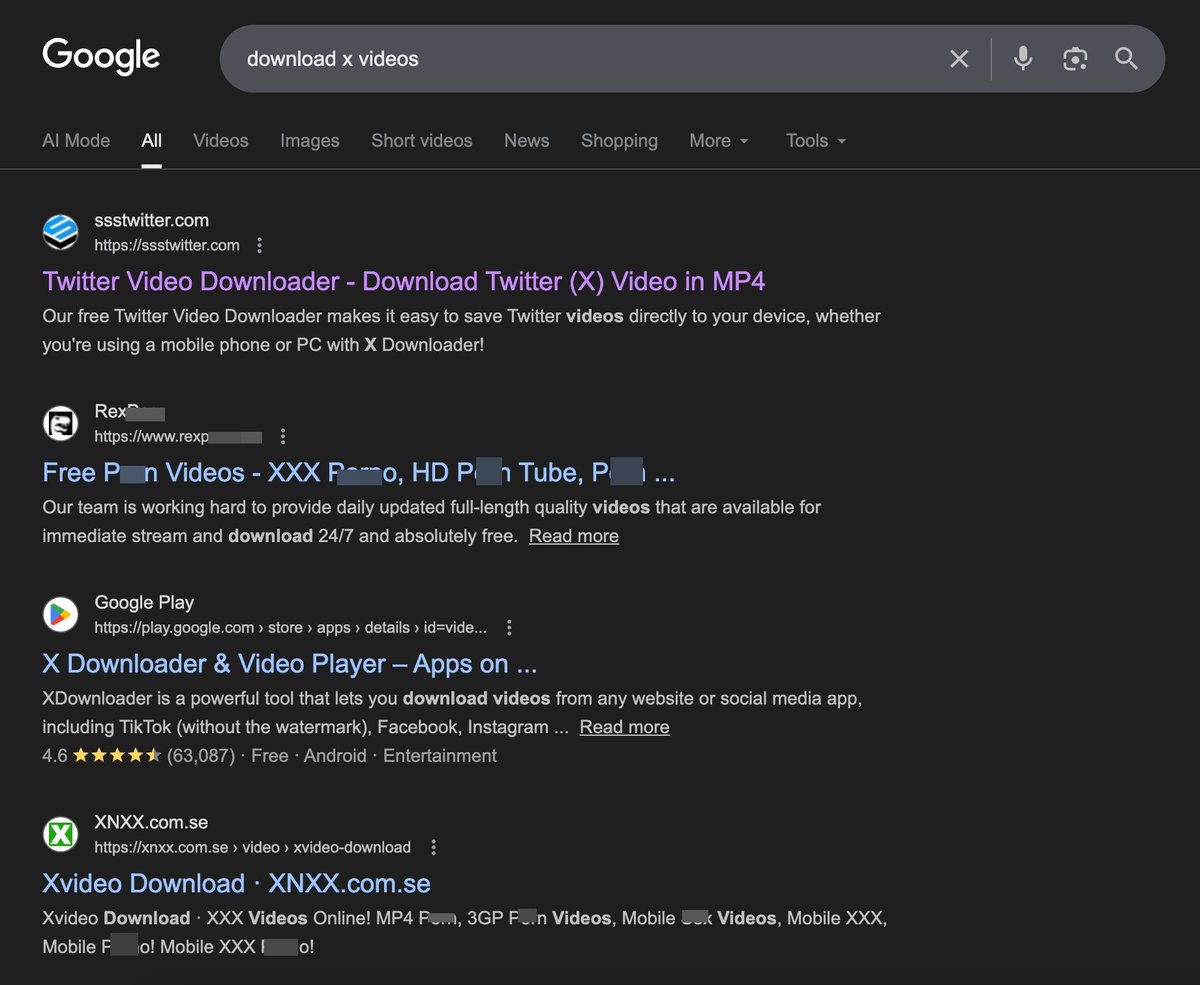Open Twitter Video Downloader result title

pos(404,281)
